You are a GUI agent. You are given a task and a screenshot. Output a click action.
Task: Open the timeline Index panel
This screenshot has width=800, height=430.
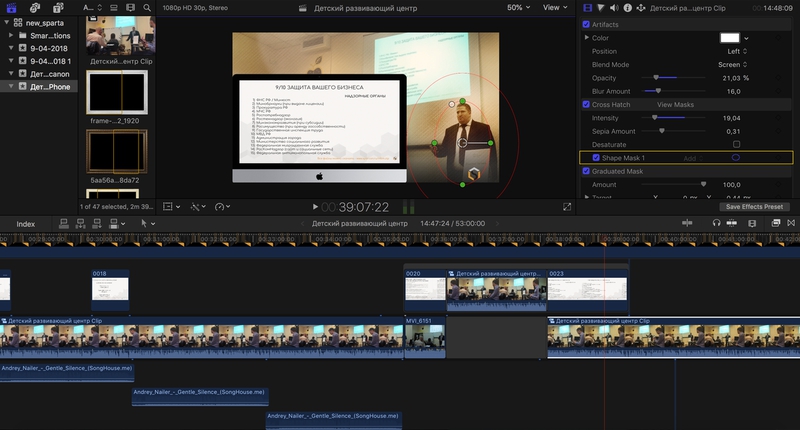click(26, 224)
